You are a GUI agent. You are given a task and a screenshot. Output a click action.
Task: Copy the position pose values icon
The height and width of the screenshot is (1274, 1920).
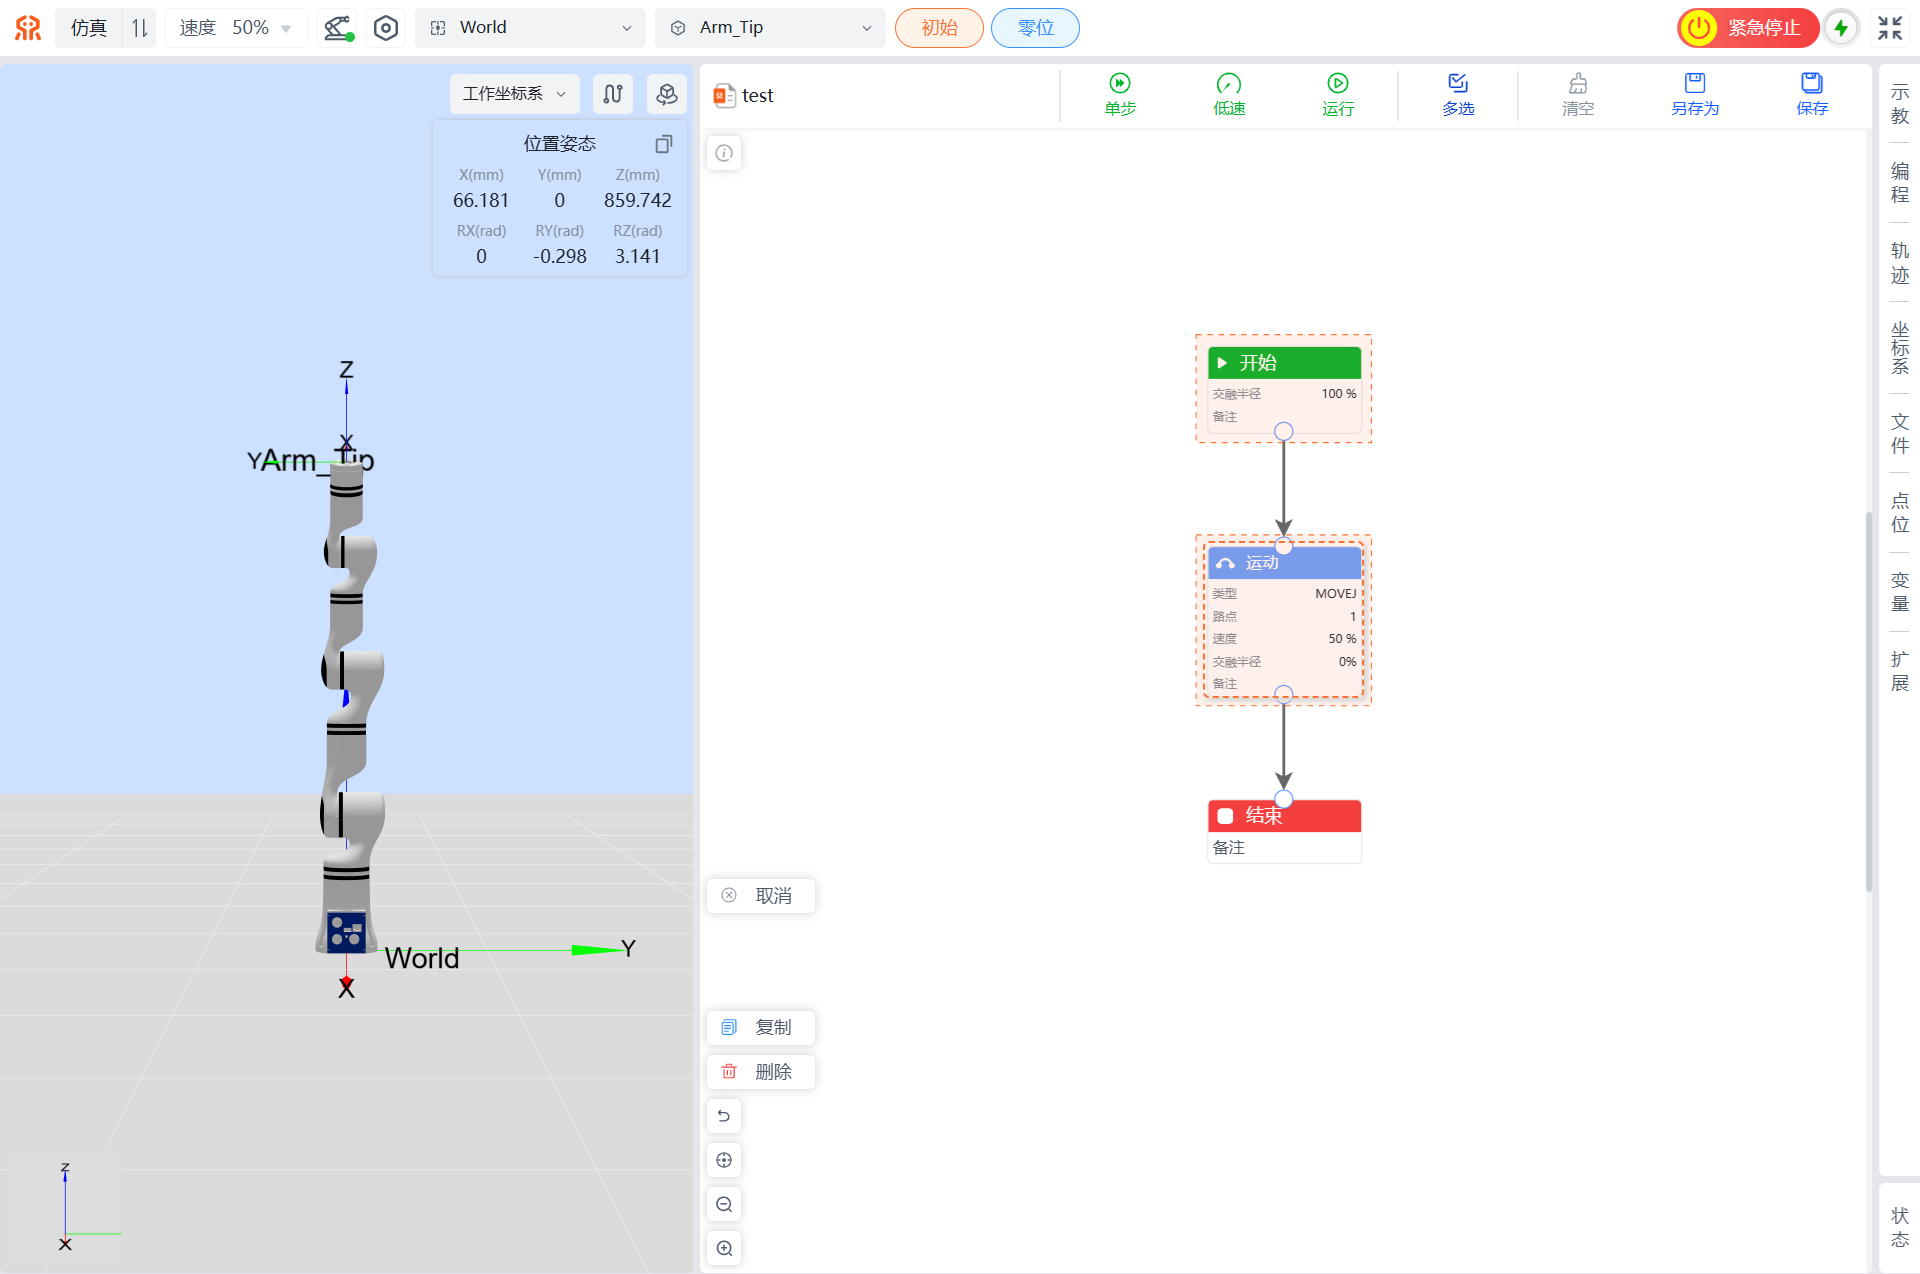click(x=663, y=144)
